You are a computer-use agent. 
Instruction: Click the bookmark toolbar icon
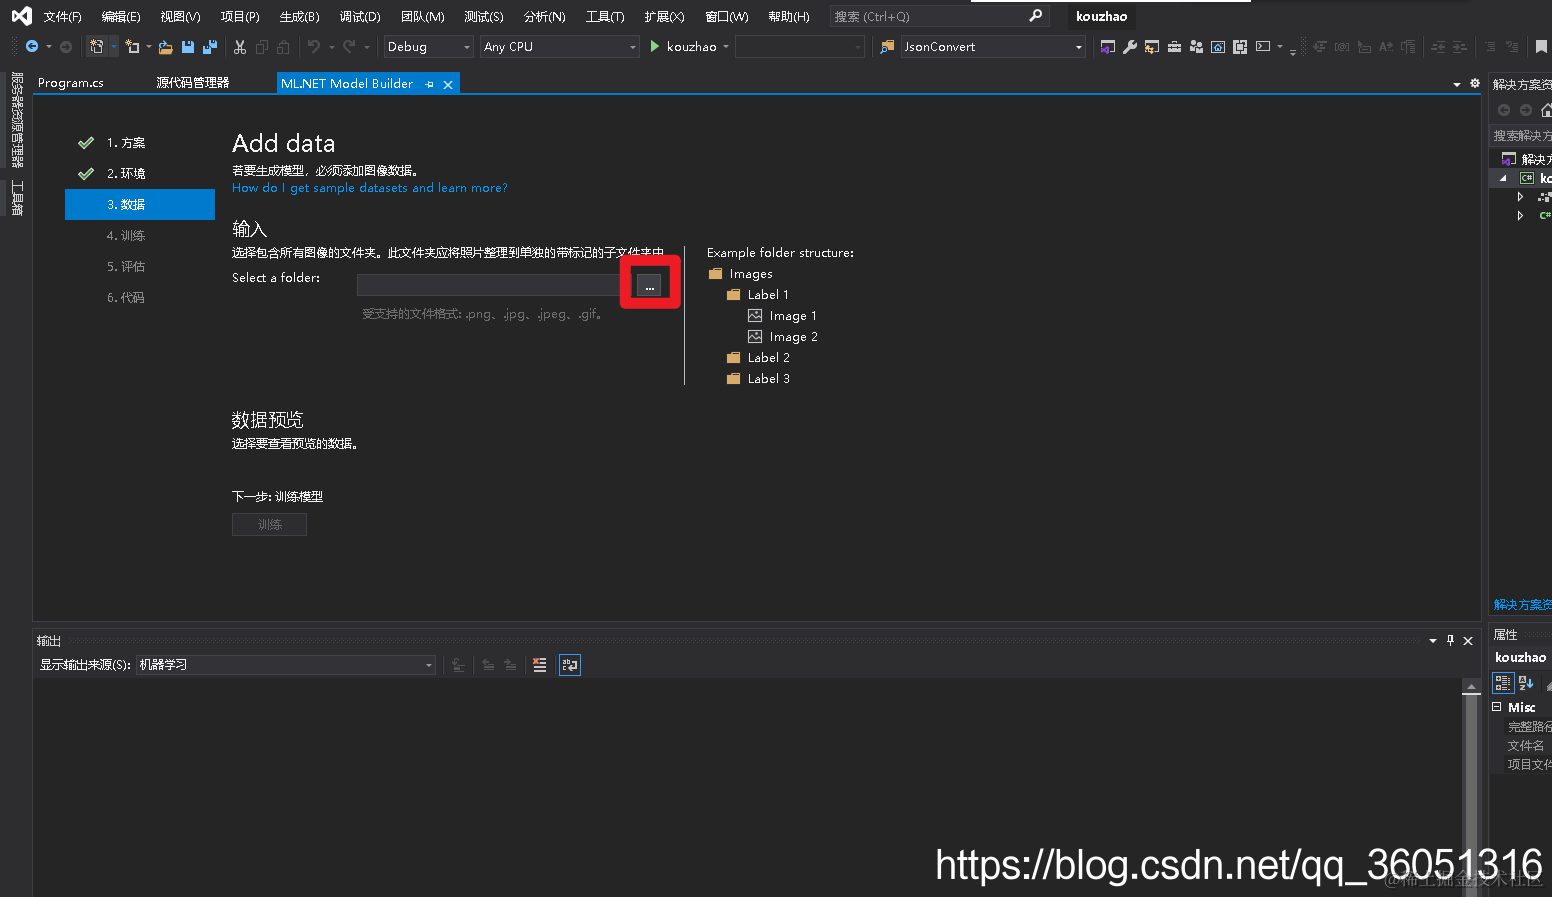coord(1541,46)
